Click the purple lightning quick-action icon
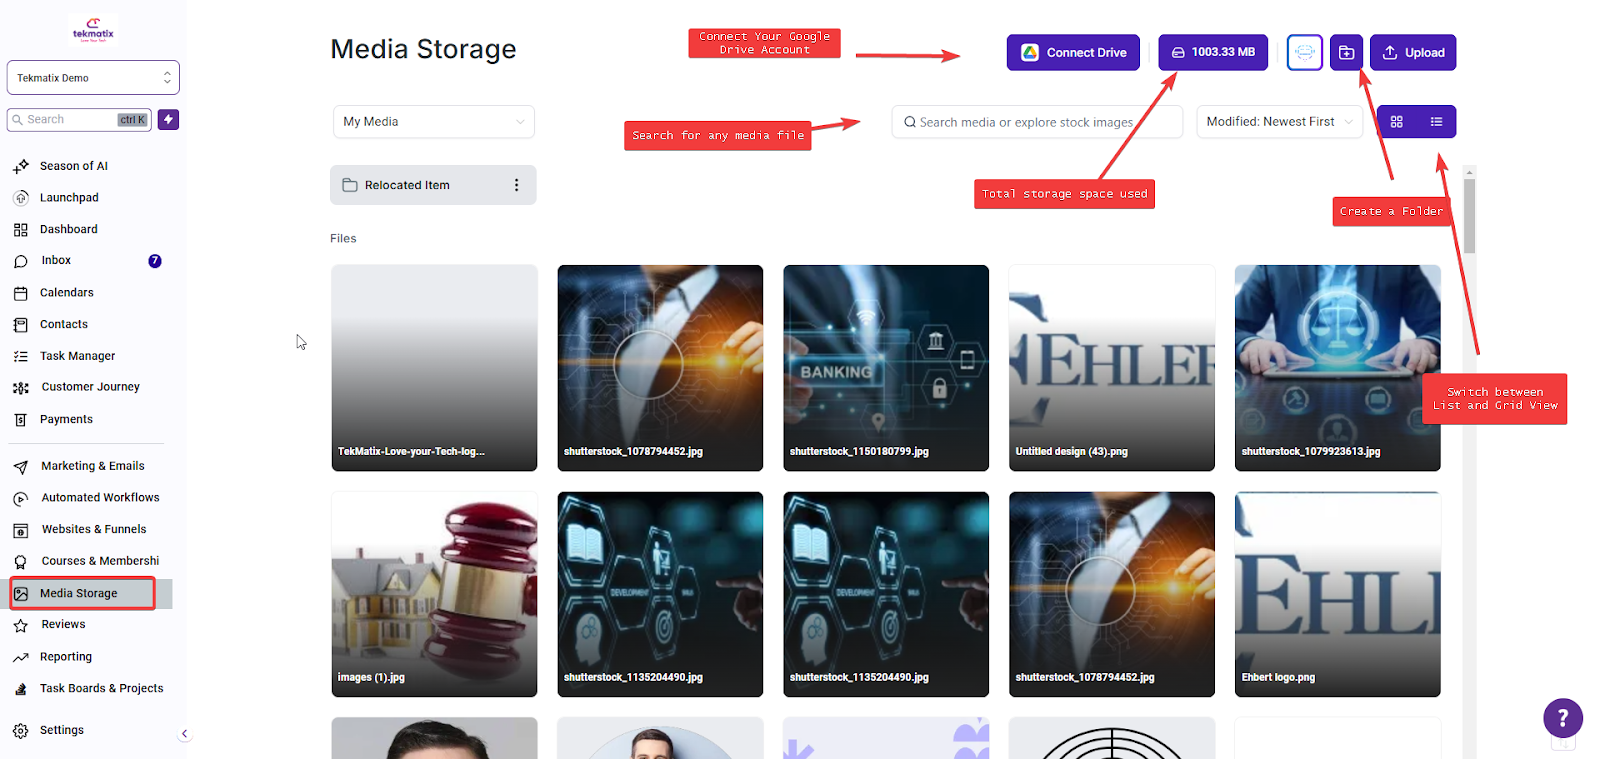 [168, 119]
